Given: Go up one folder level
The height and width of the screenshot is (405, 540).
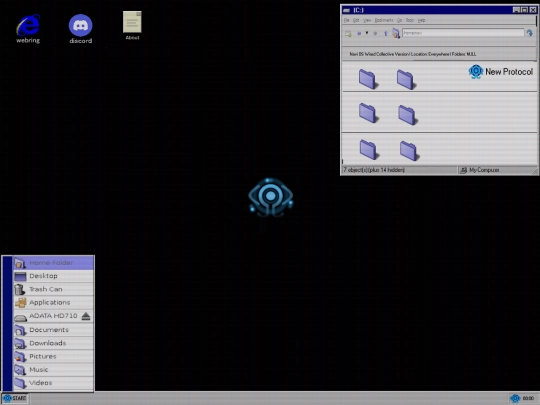Looking at the screenshot, I should (x=386, y=33).
